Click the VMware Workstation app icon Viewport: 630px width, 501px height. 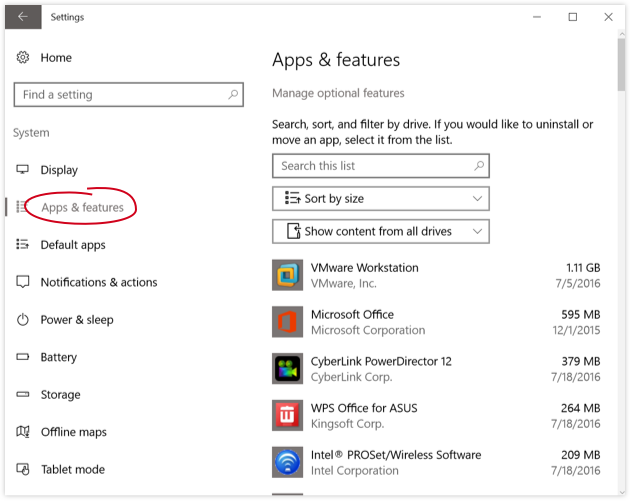click(287, 275)
